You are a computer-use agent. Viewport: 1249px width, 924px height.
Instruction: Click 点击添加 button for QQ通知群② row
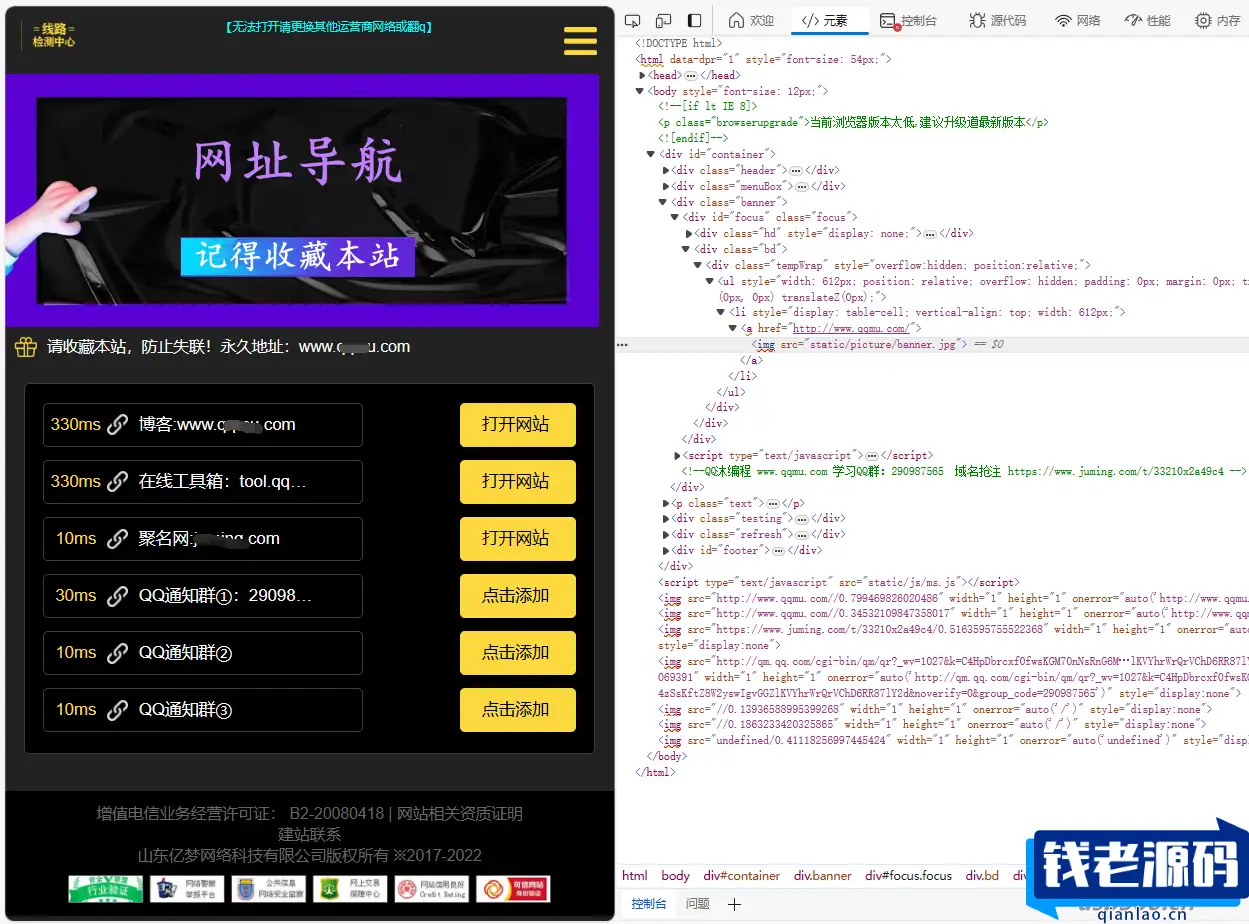point(518,653)
